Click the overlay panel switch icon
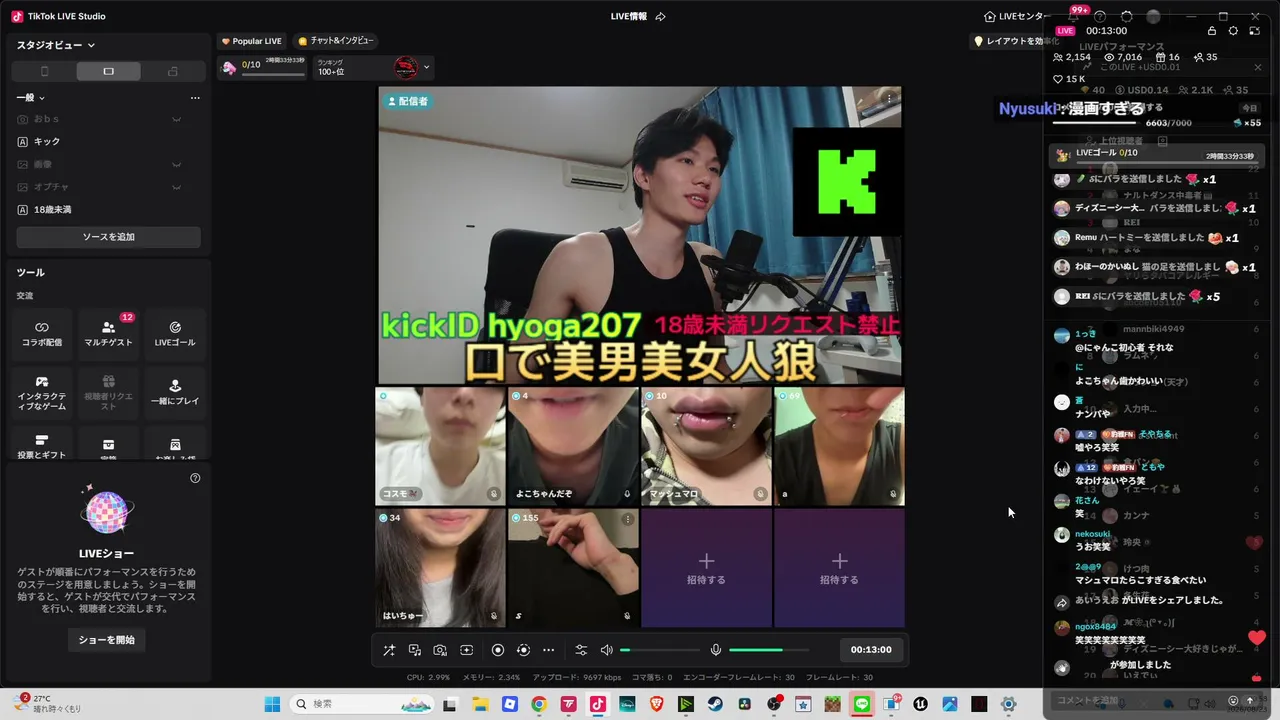This screenshot has height=720, width=1280. click(x=1254, y=31)
